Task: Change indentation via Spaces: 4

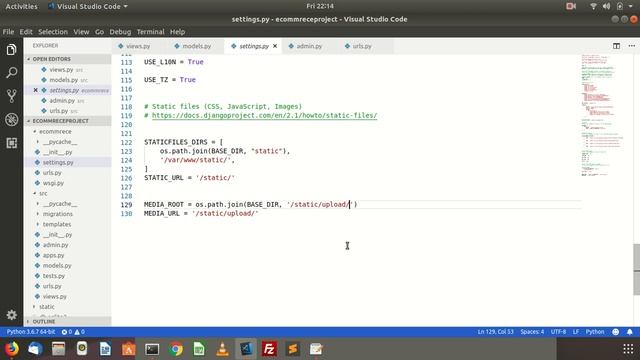Action: pyautogui.click(x=532, y=332)
